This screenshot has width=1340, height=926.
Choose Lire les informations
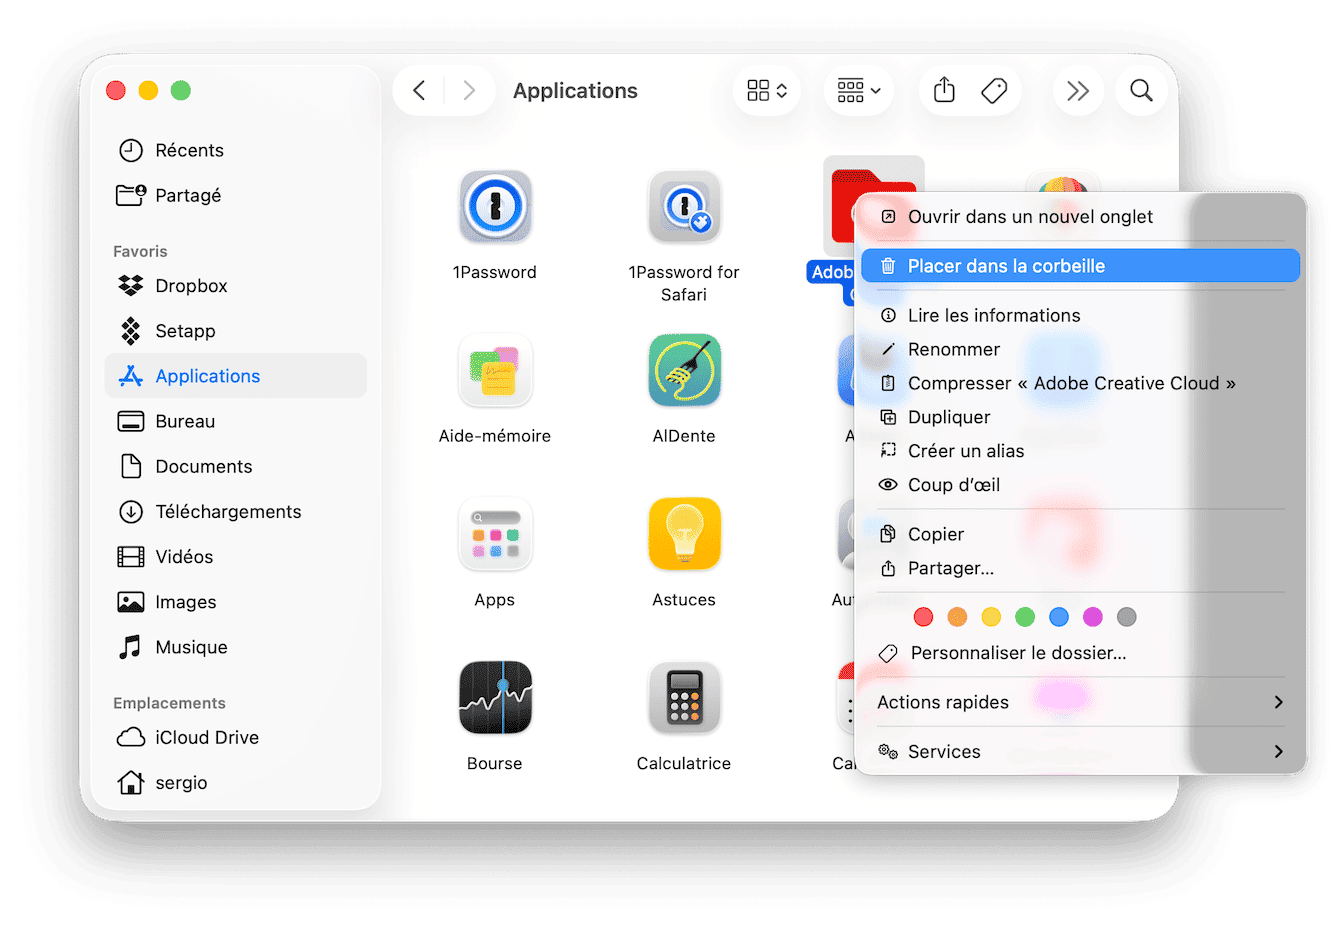coord(1080,315)
